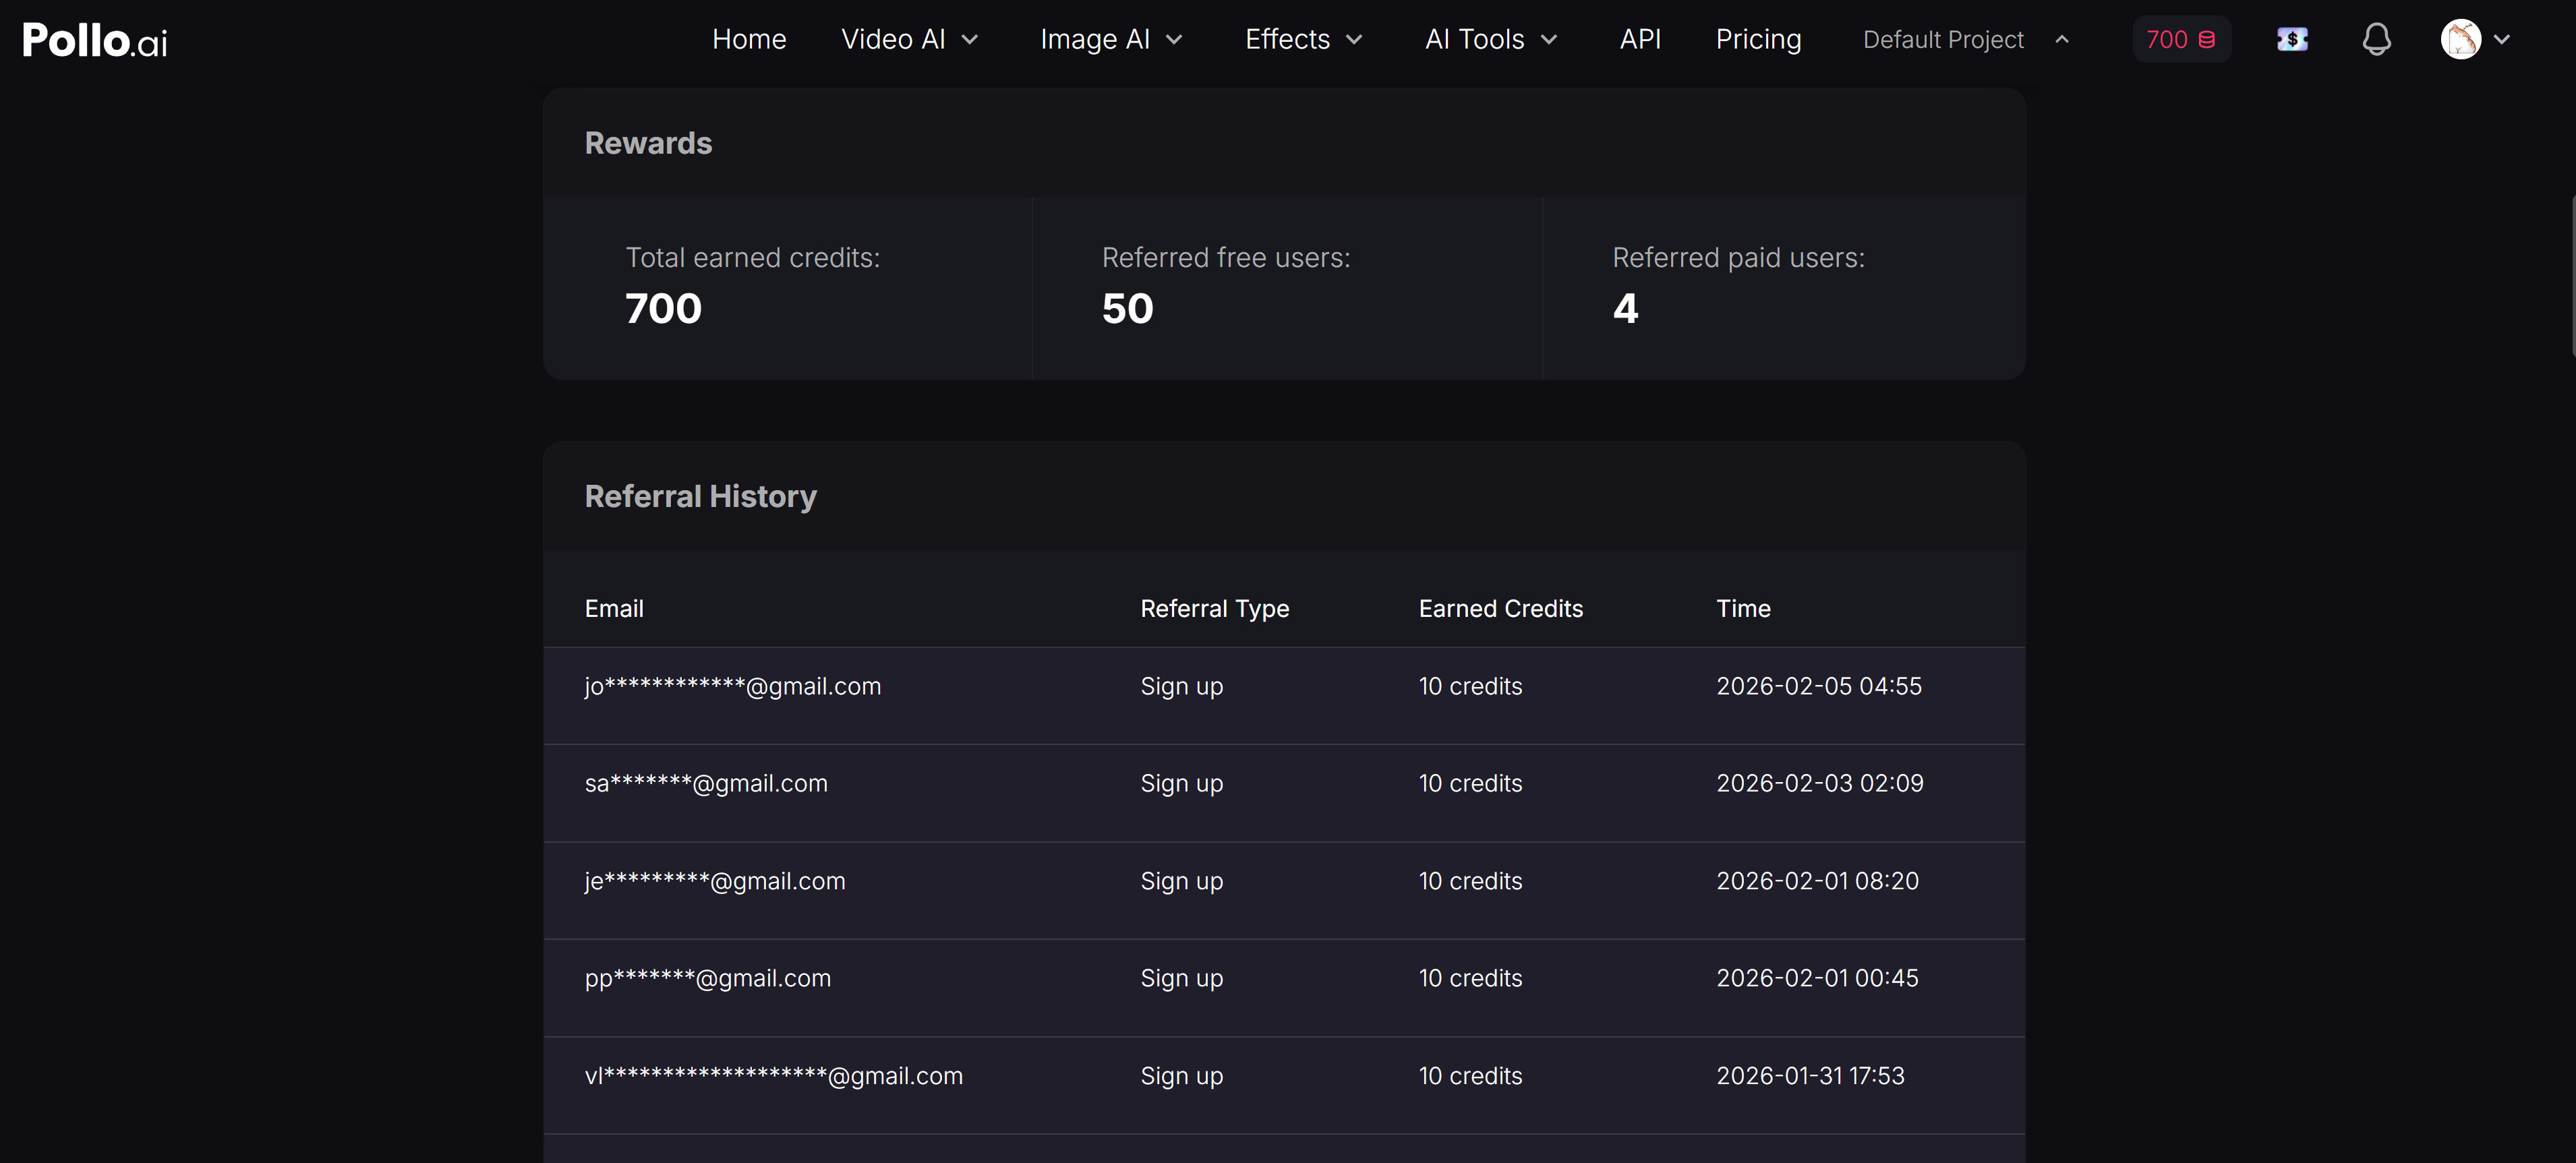The image size is (2576, 1163).
Task: Click the user avatar picture
Action: [2461, 39]
